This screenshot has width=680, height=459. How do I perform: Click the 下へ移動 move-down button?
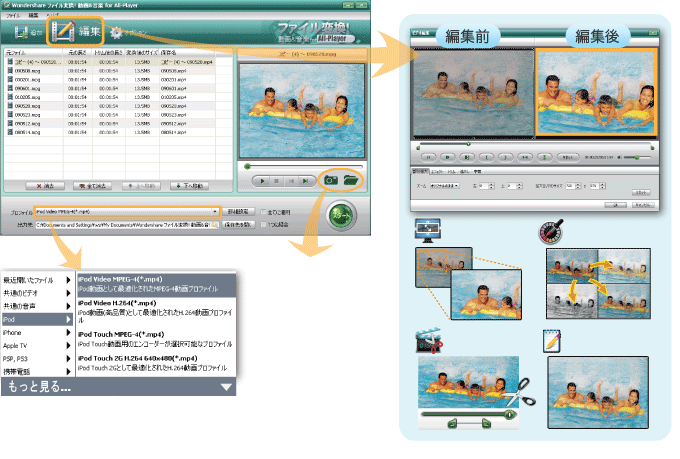click(x=190, y=186)
